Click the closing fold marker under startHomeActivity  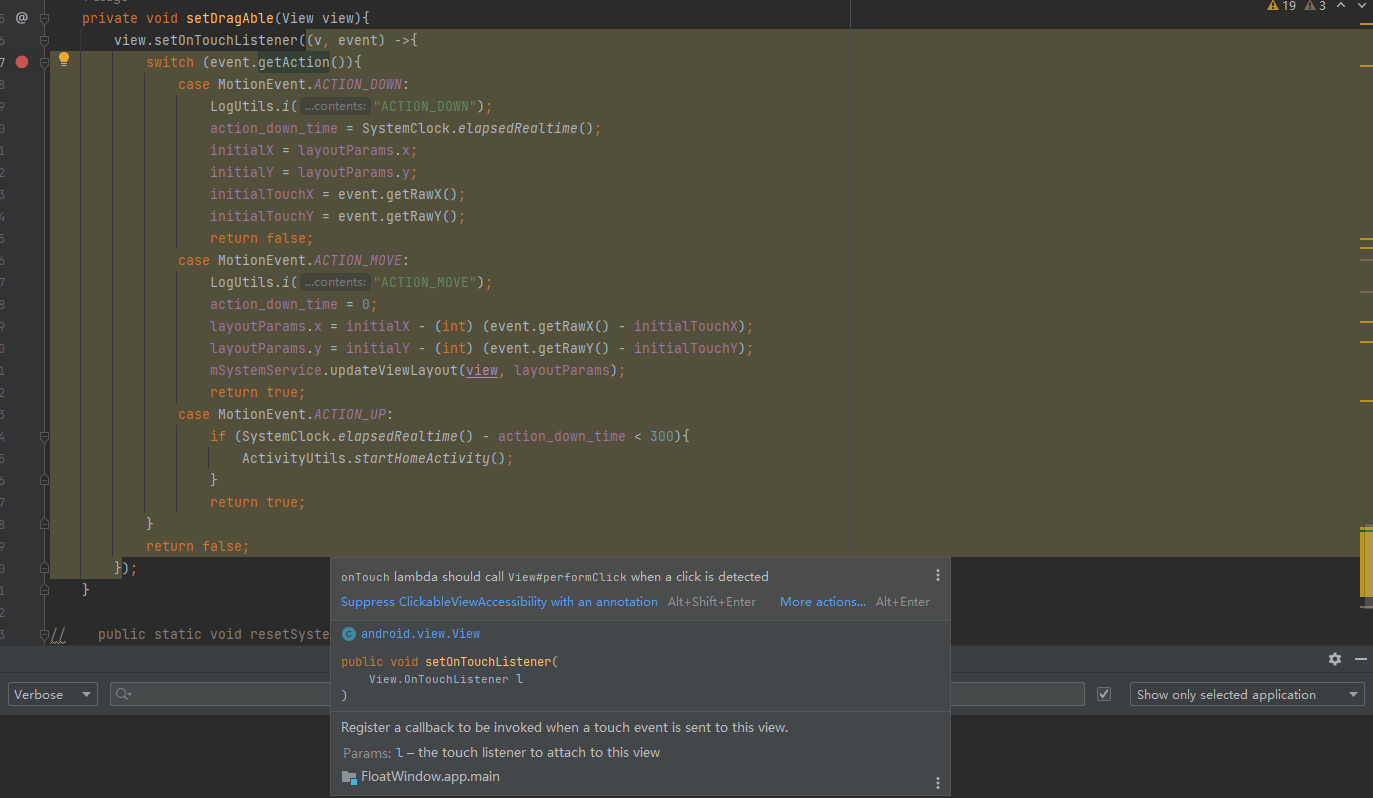click(45, 480)
